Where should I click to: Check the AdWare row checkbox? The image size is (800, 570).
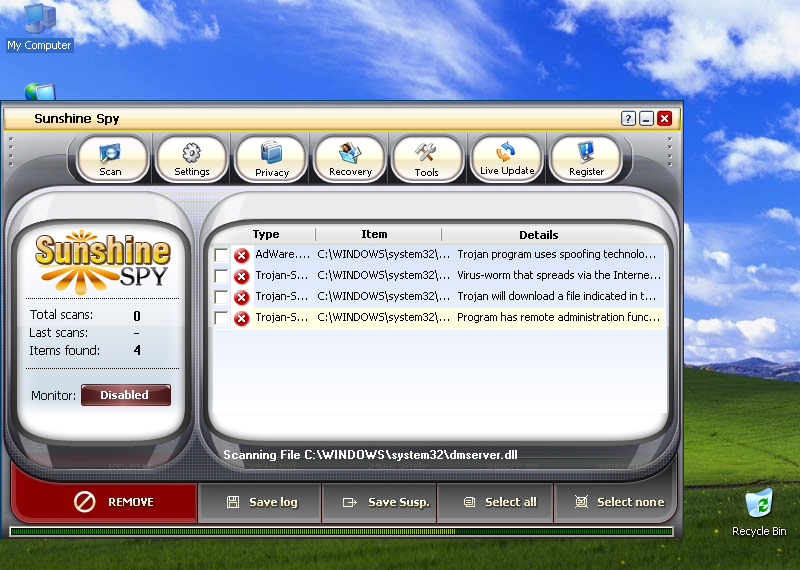pos(221,255)
